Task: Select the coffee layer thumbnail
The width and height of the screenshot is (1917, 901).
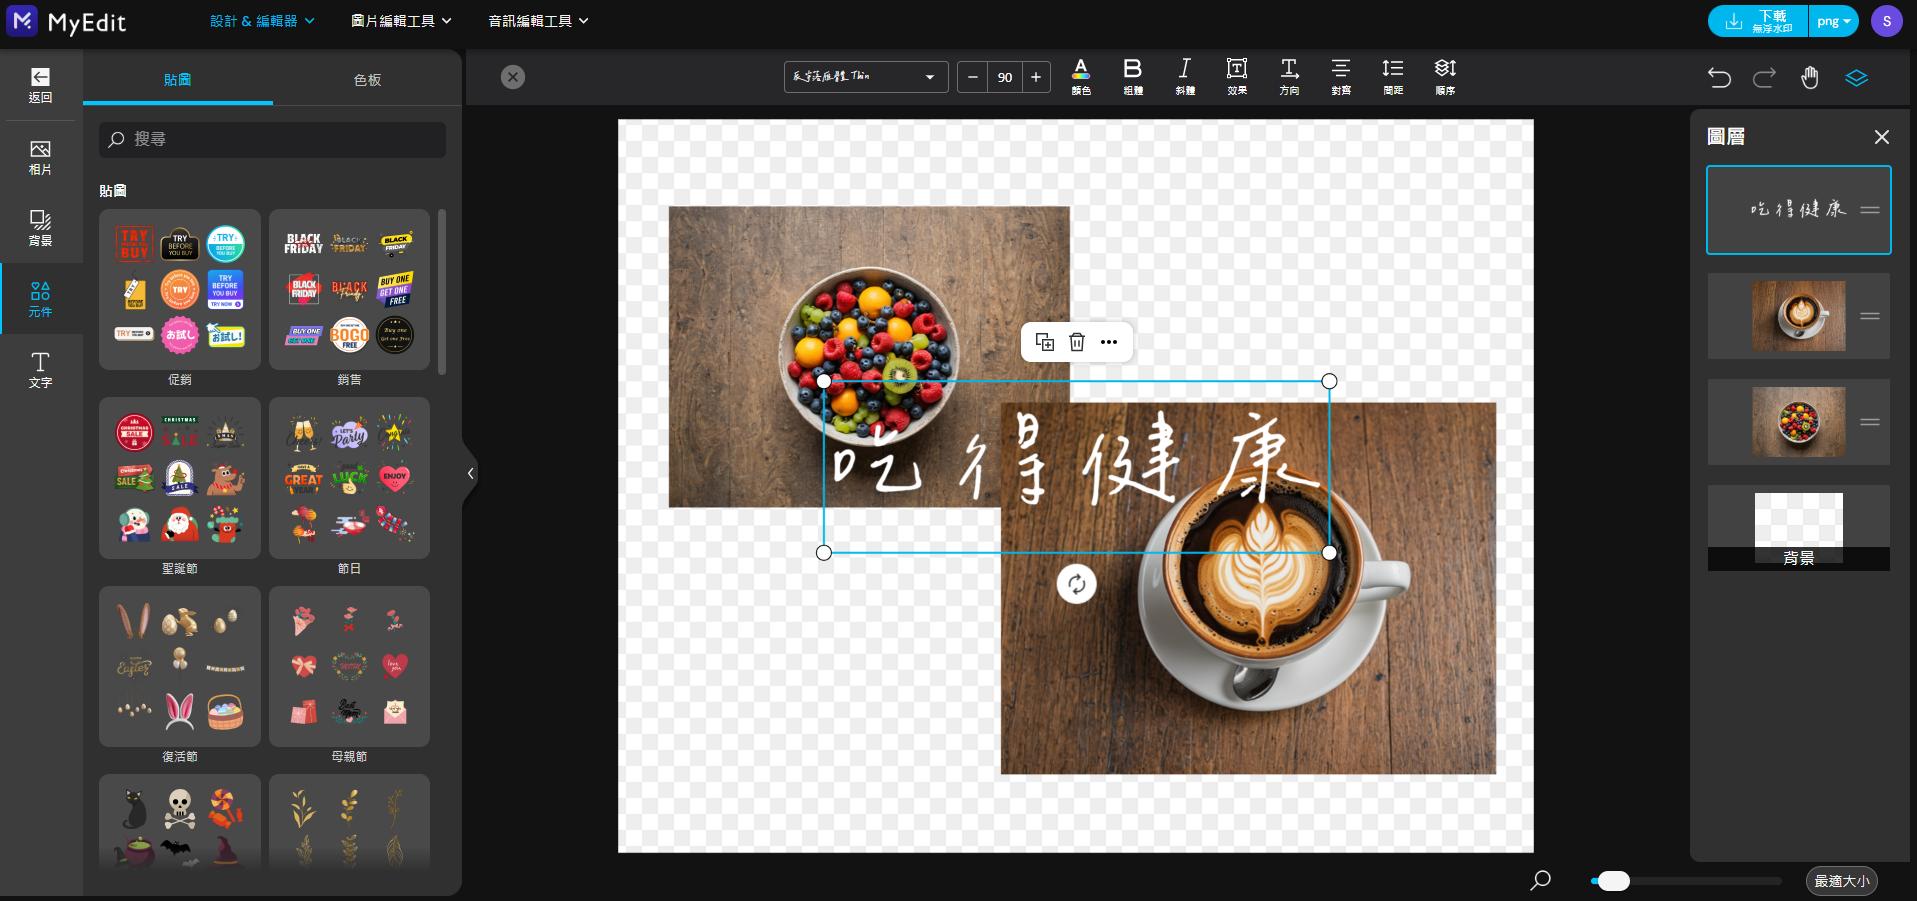Action: 1798,316
